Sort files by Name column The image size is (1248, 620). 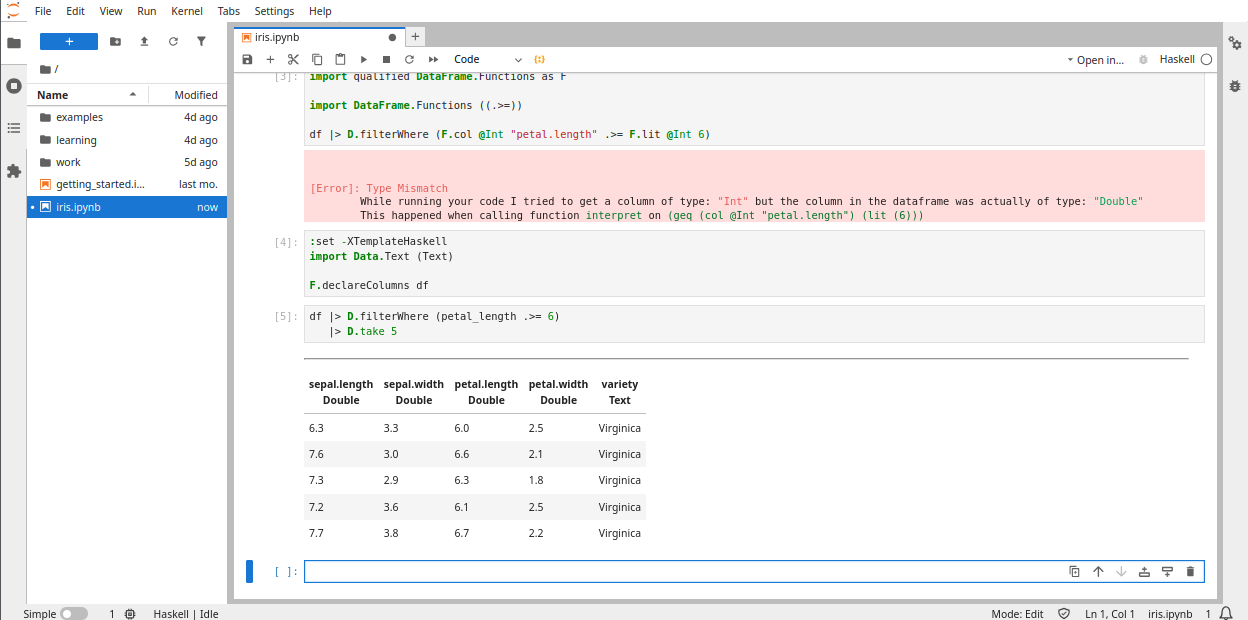pos(86,95)
